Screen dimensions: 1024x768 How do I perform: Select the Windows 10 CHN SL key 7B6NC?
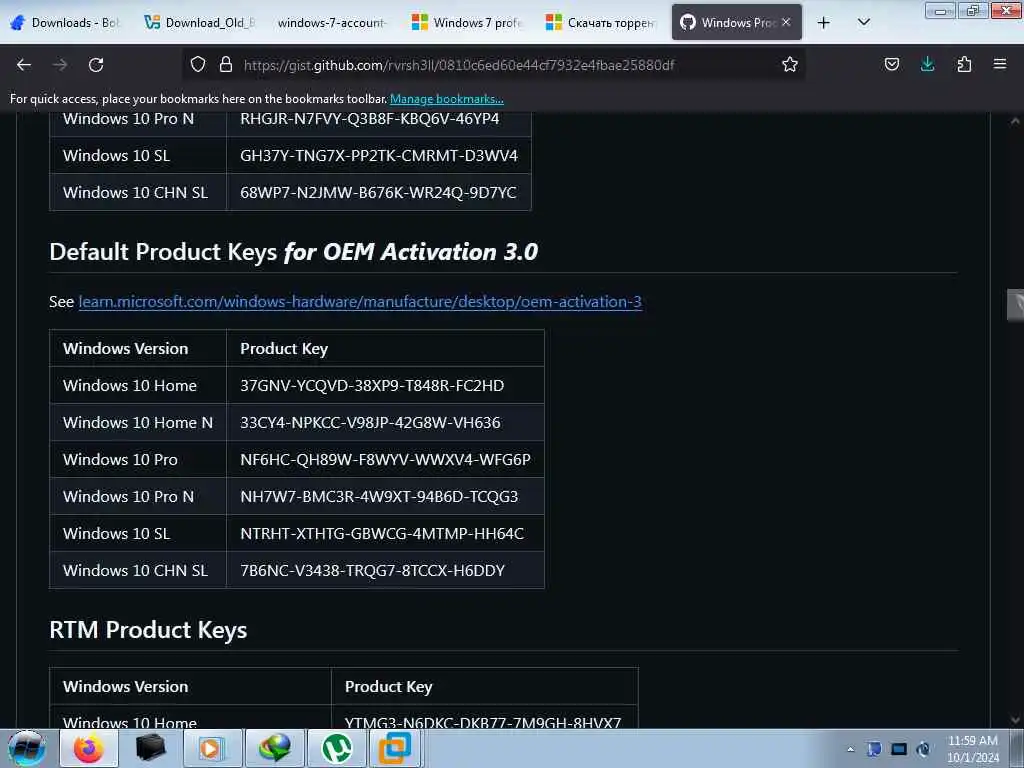tap(372, 571)
